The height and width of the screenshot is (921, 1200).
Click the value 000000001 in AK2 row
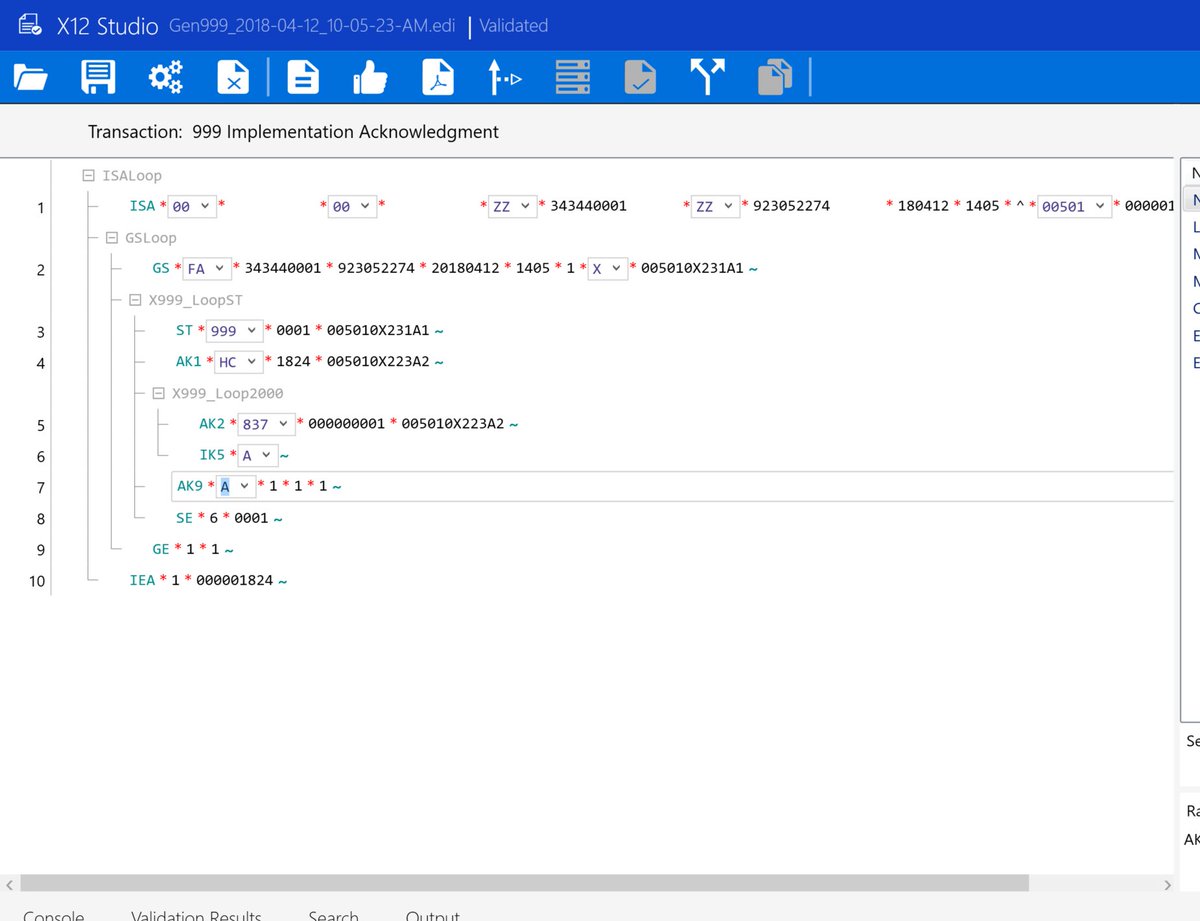point(347,424)
